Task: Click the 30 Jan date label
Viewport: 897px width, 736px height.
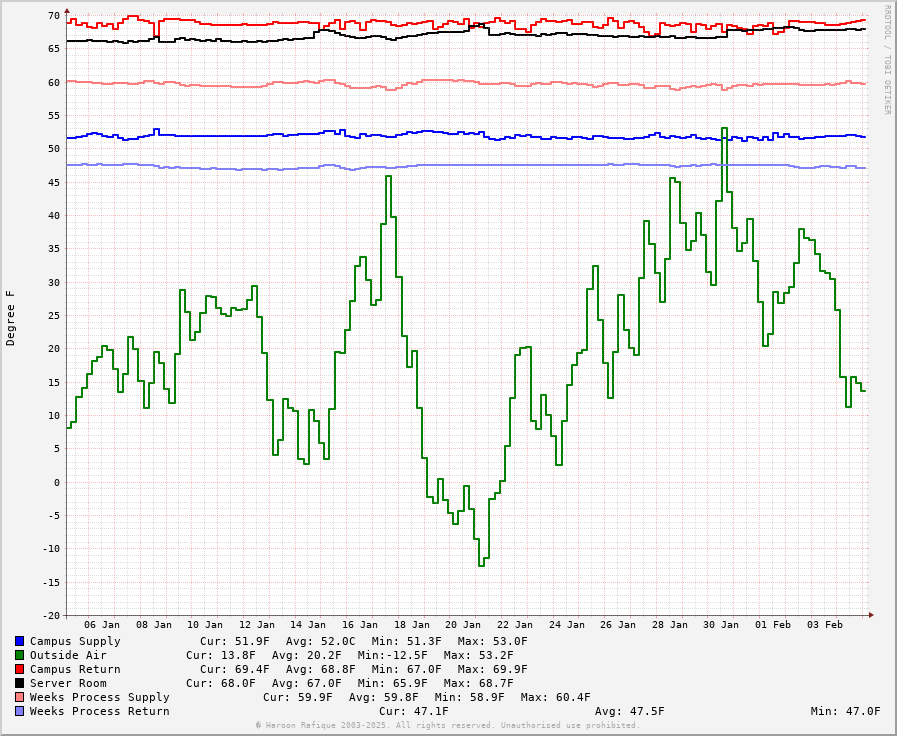Action: [721, 625]
